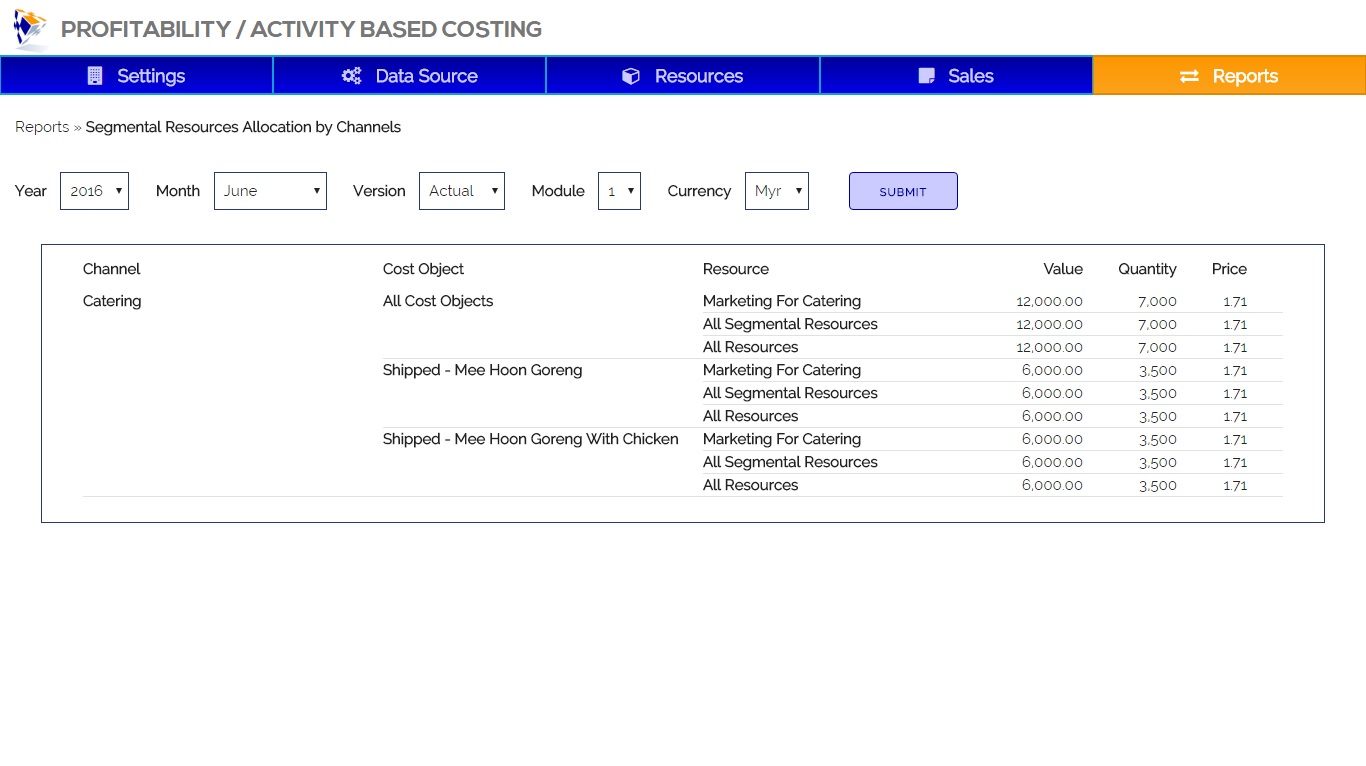The width and height of the screenshot is (1366, 766).
Task: Click All Resources in the 12,000.00 row
Action: tap(750, 347)
